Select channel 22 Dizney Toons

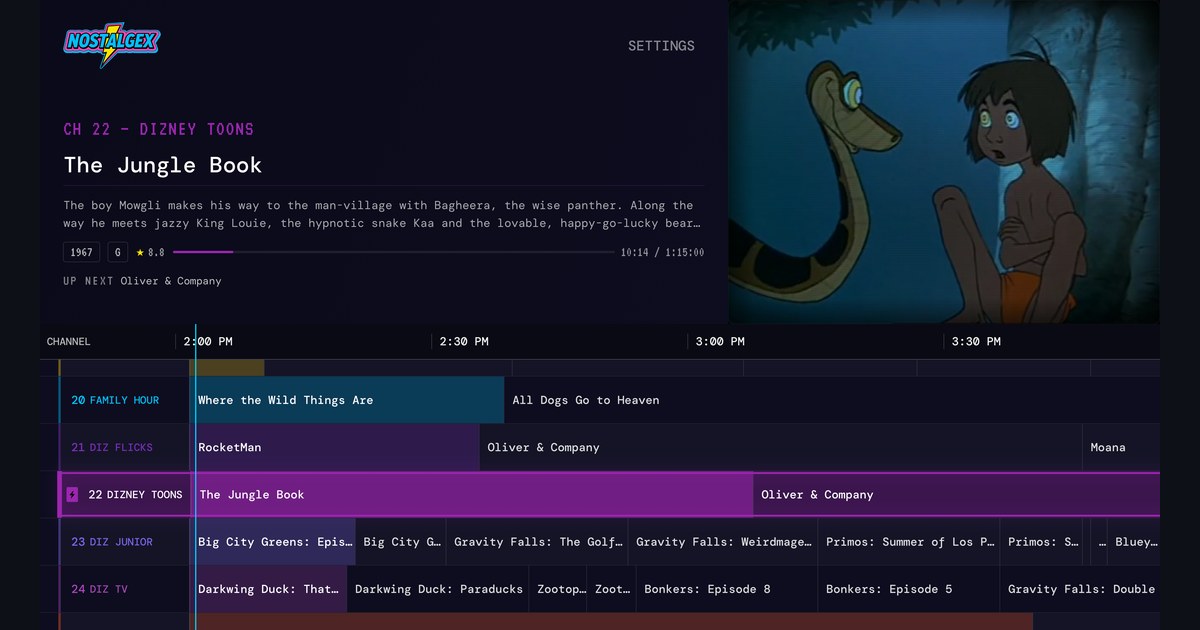[x=124, y=494]
